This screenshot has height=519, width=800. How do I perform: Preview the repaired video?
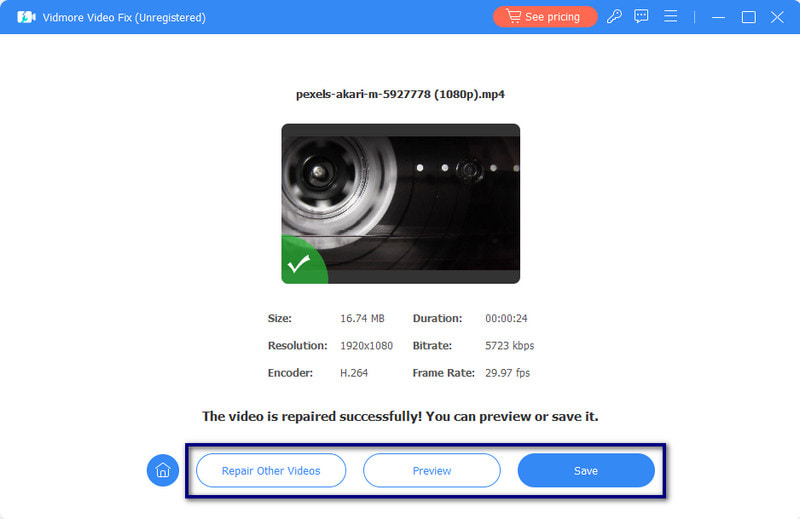coord(431,470)
